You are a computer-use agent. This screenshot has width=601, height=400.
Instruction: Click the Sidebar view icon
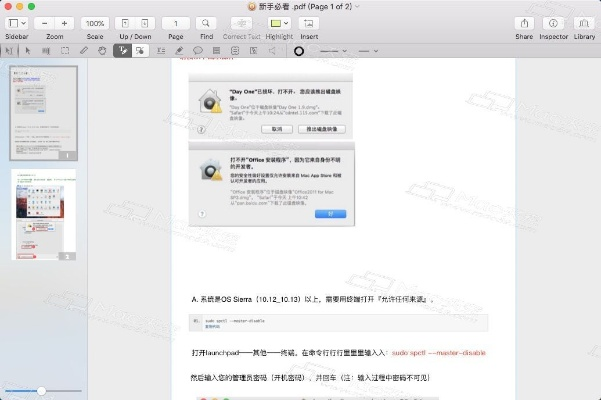click(x=13, y=23)
